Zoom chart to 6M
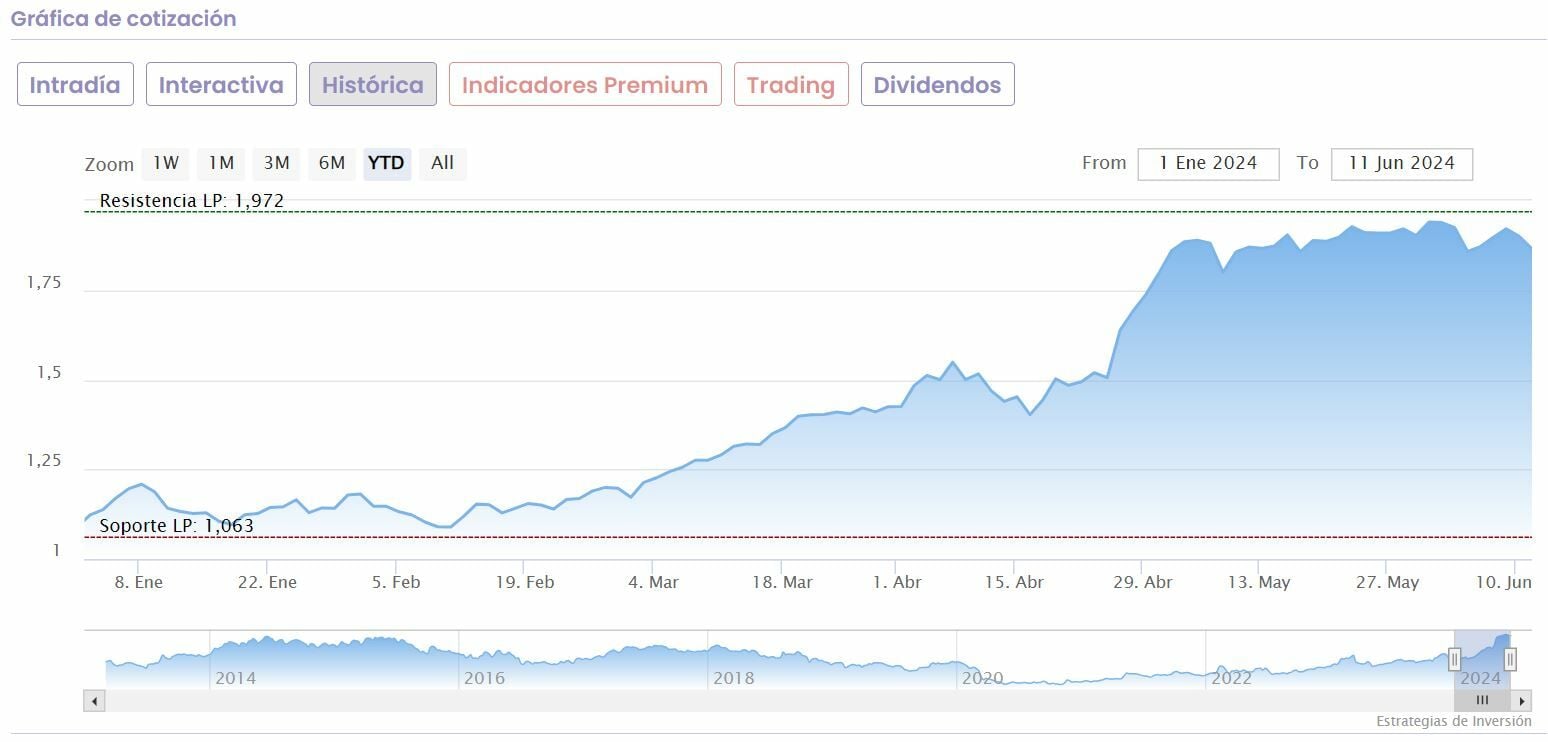This screenshot has width=1548, height=742. [332, 163]
